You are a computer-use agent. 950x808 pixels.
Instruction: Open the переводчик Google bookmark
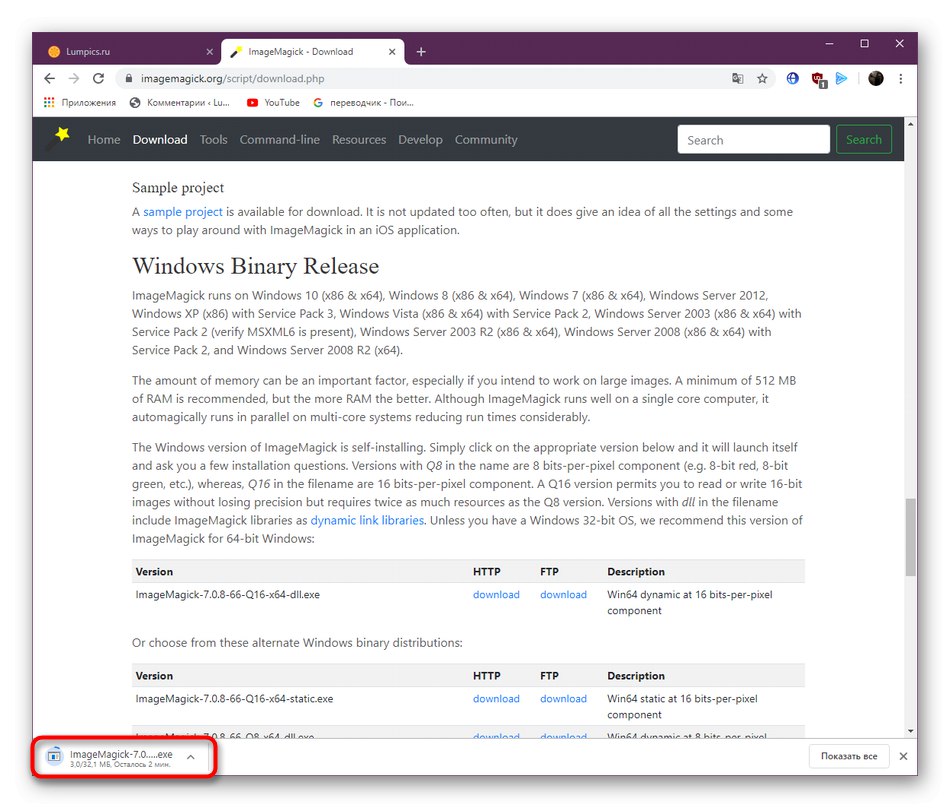tap(363, 102)
